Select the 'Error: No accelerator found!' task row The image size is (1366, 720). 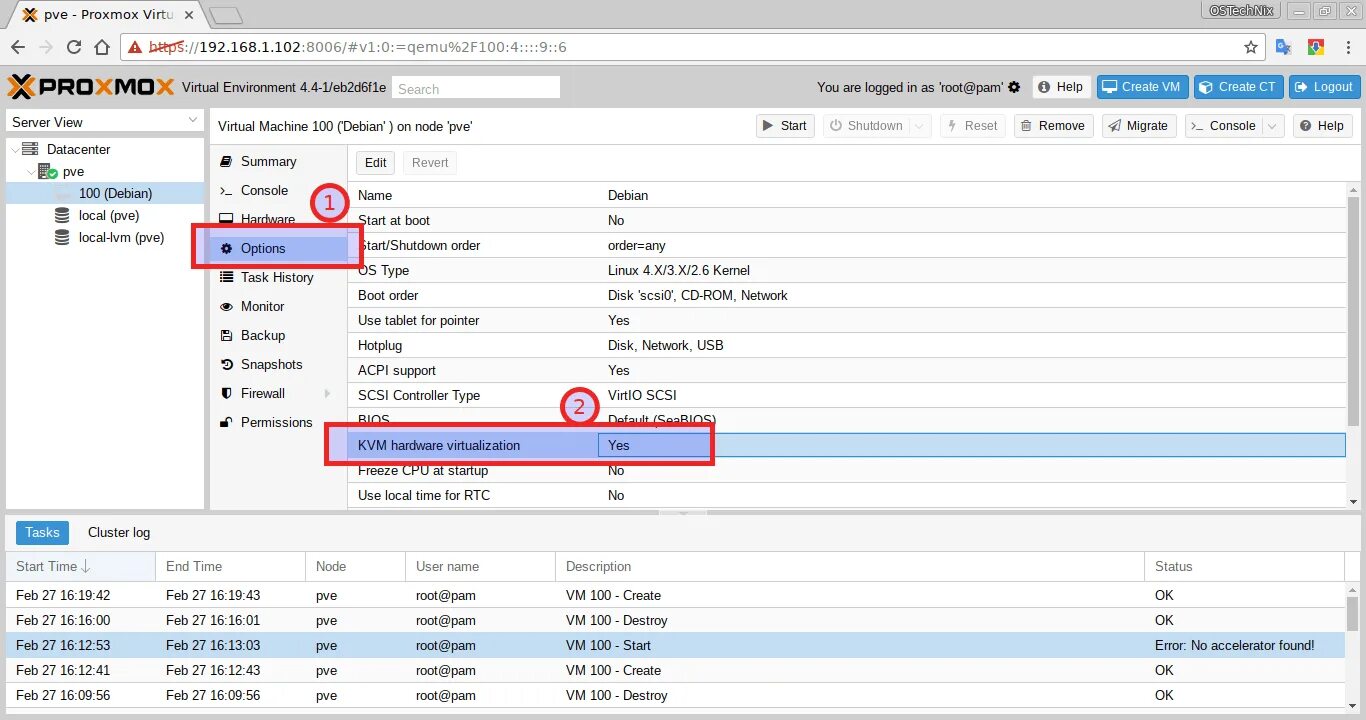675,645
